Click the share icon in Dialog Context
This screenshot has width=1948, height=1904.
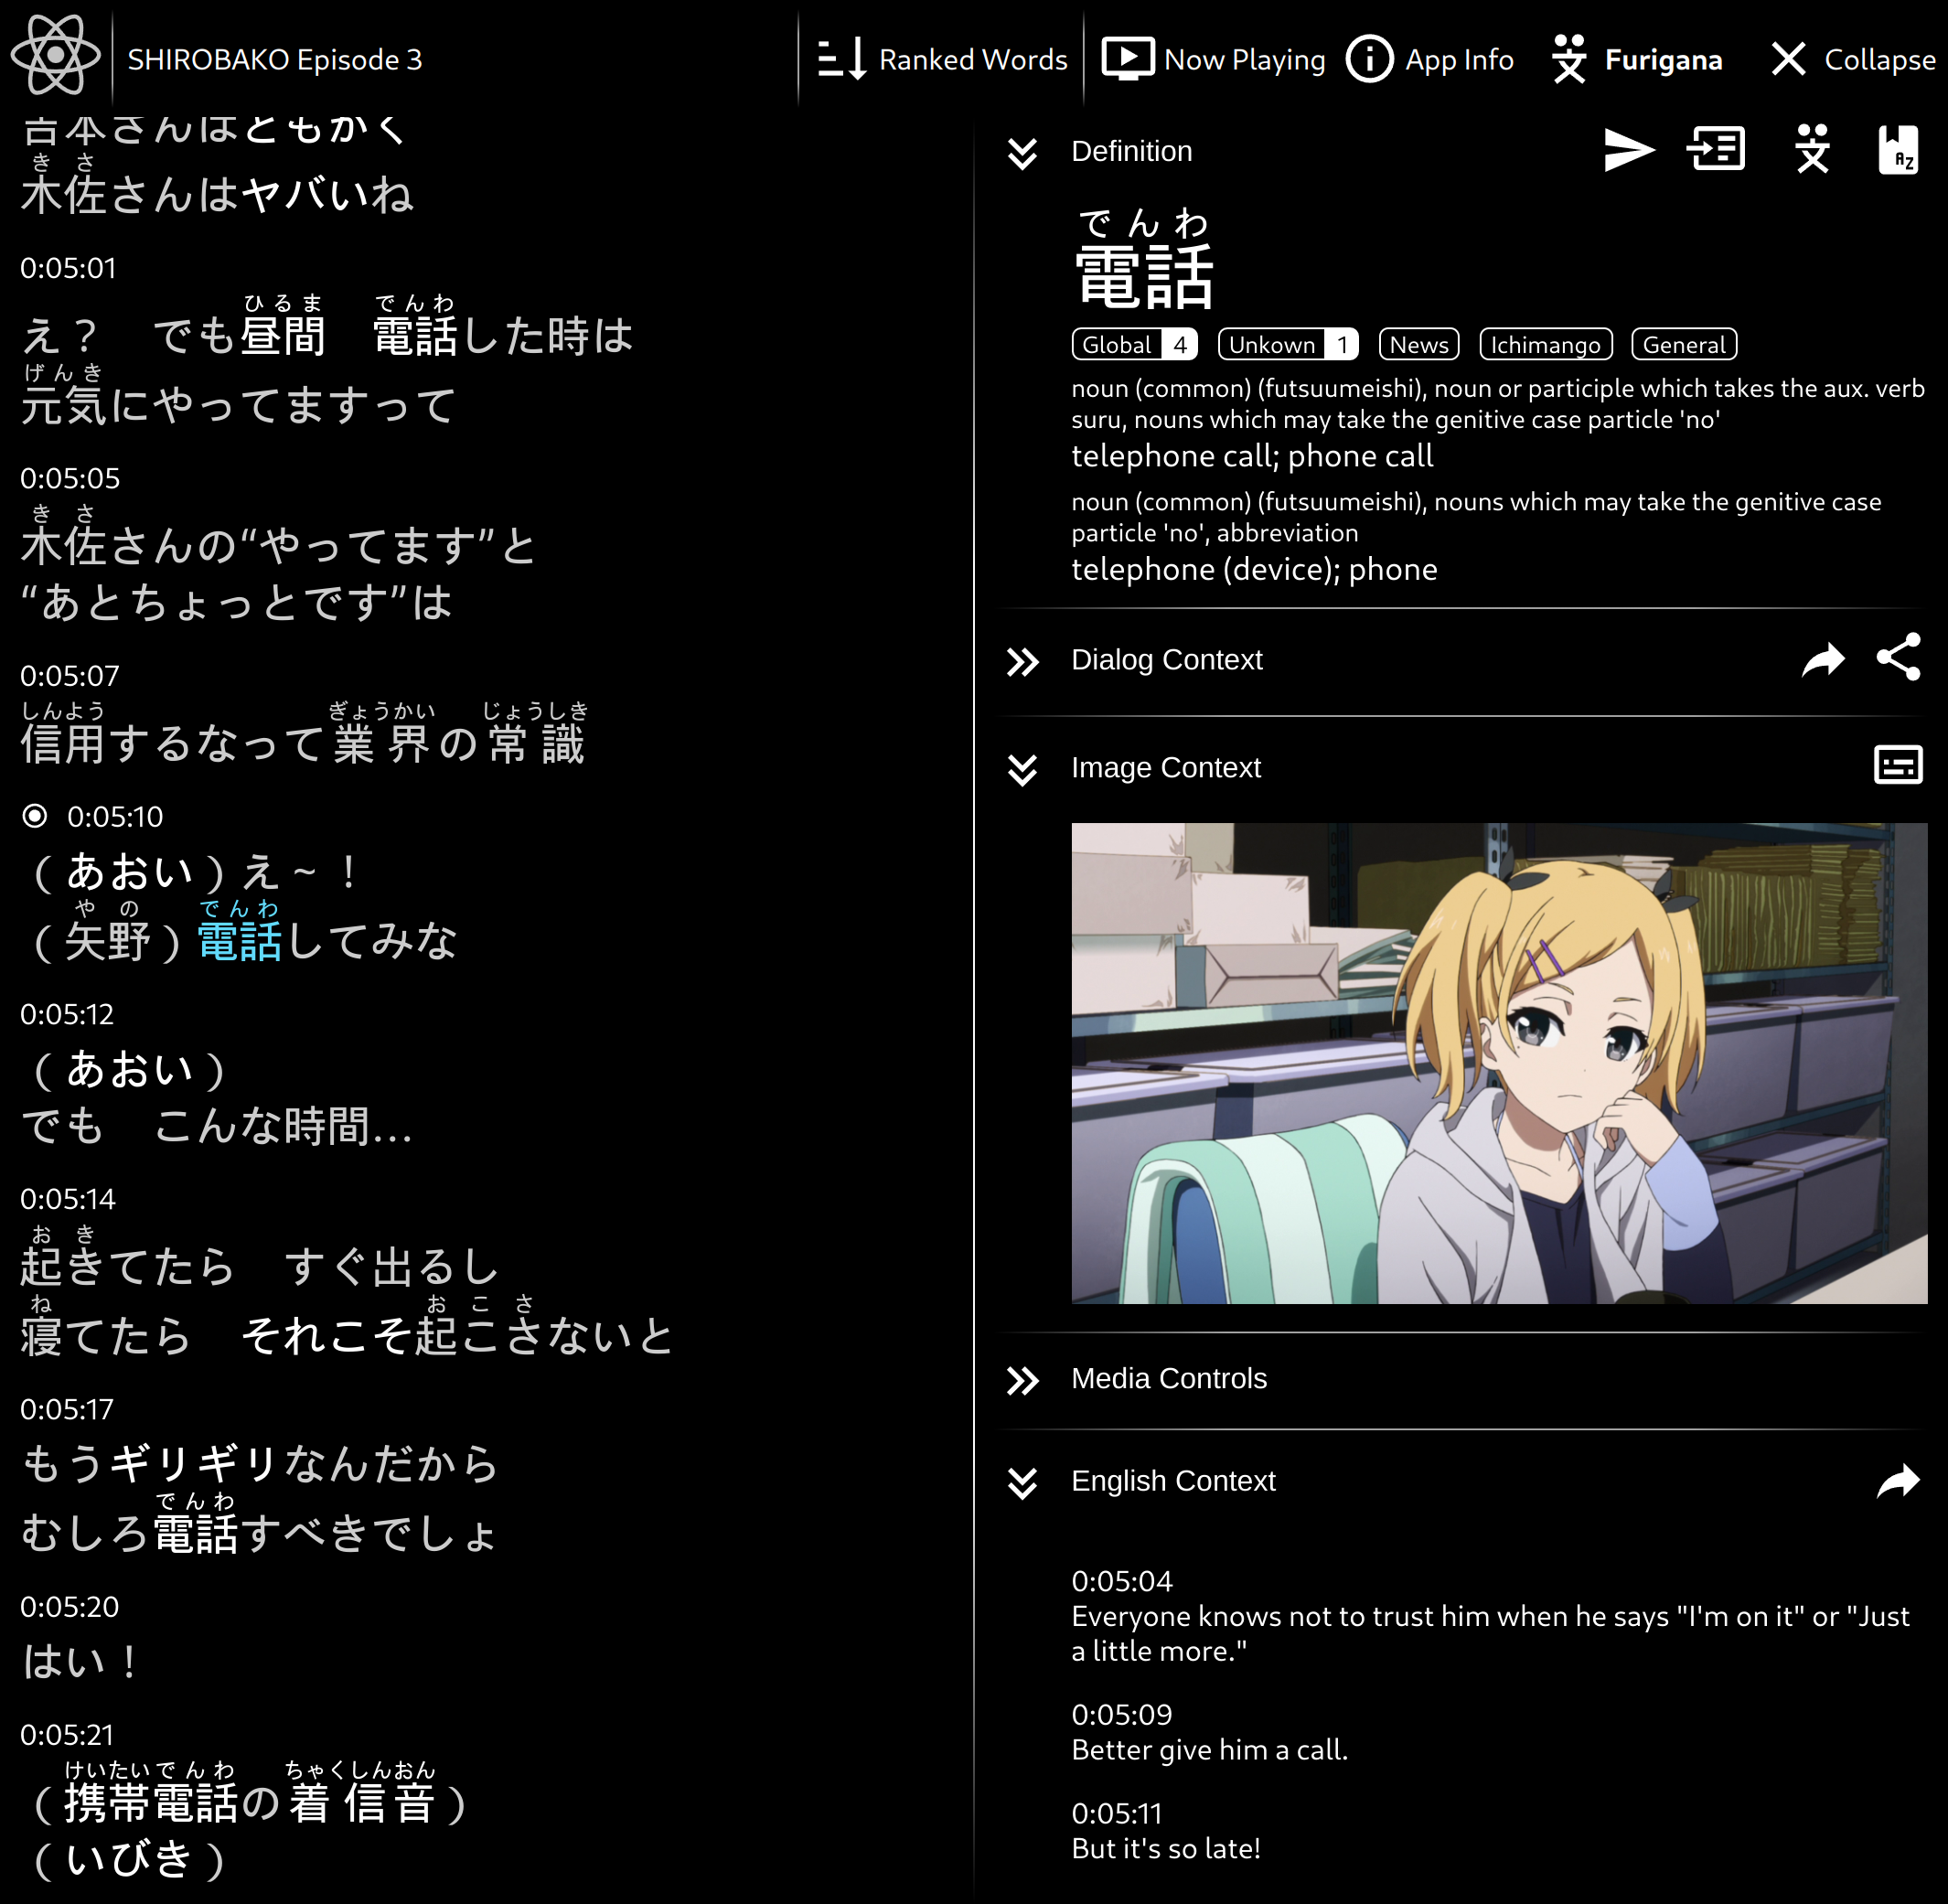(x=1898, y=658)
